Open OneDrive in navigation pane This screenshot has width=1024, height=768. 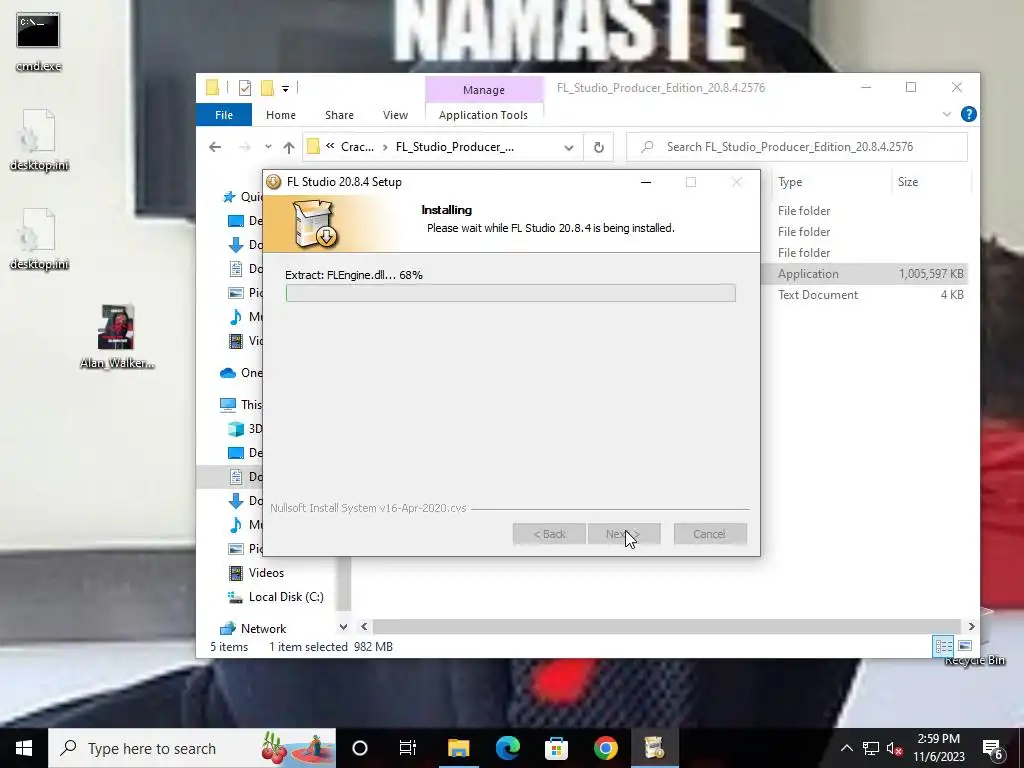click(242, 373)
